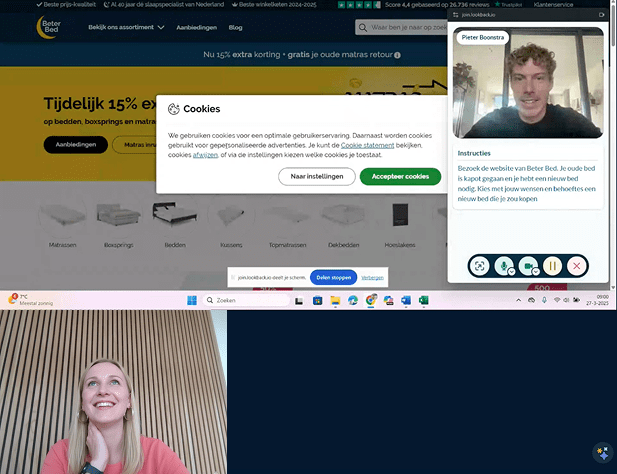This screenshot has width=617, height=474.
Task: Open Microsoft Word from the taskbar
Action: click(406, 301)
